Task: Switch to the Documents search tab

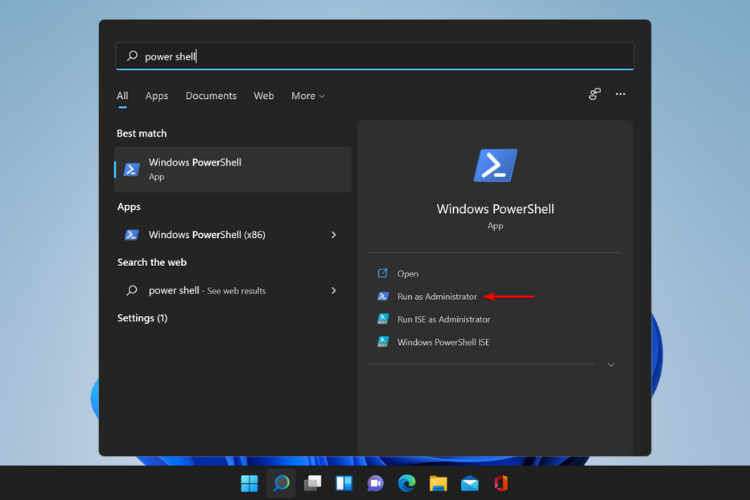Action: (211, 96)
